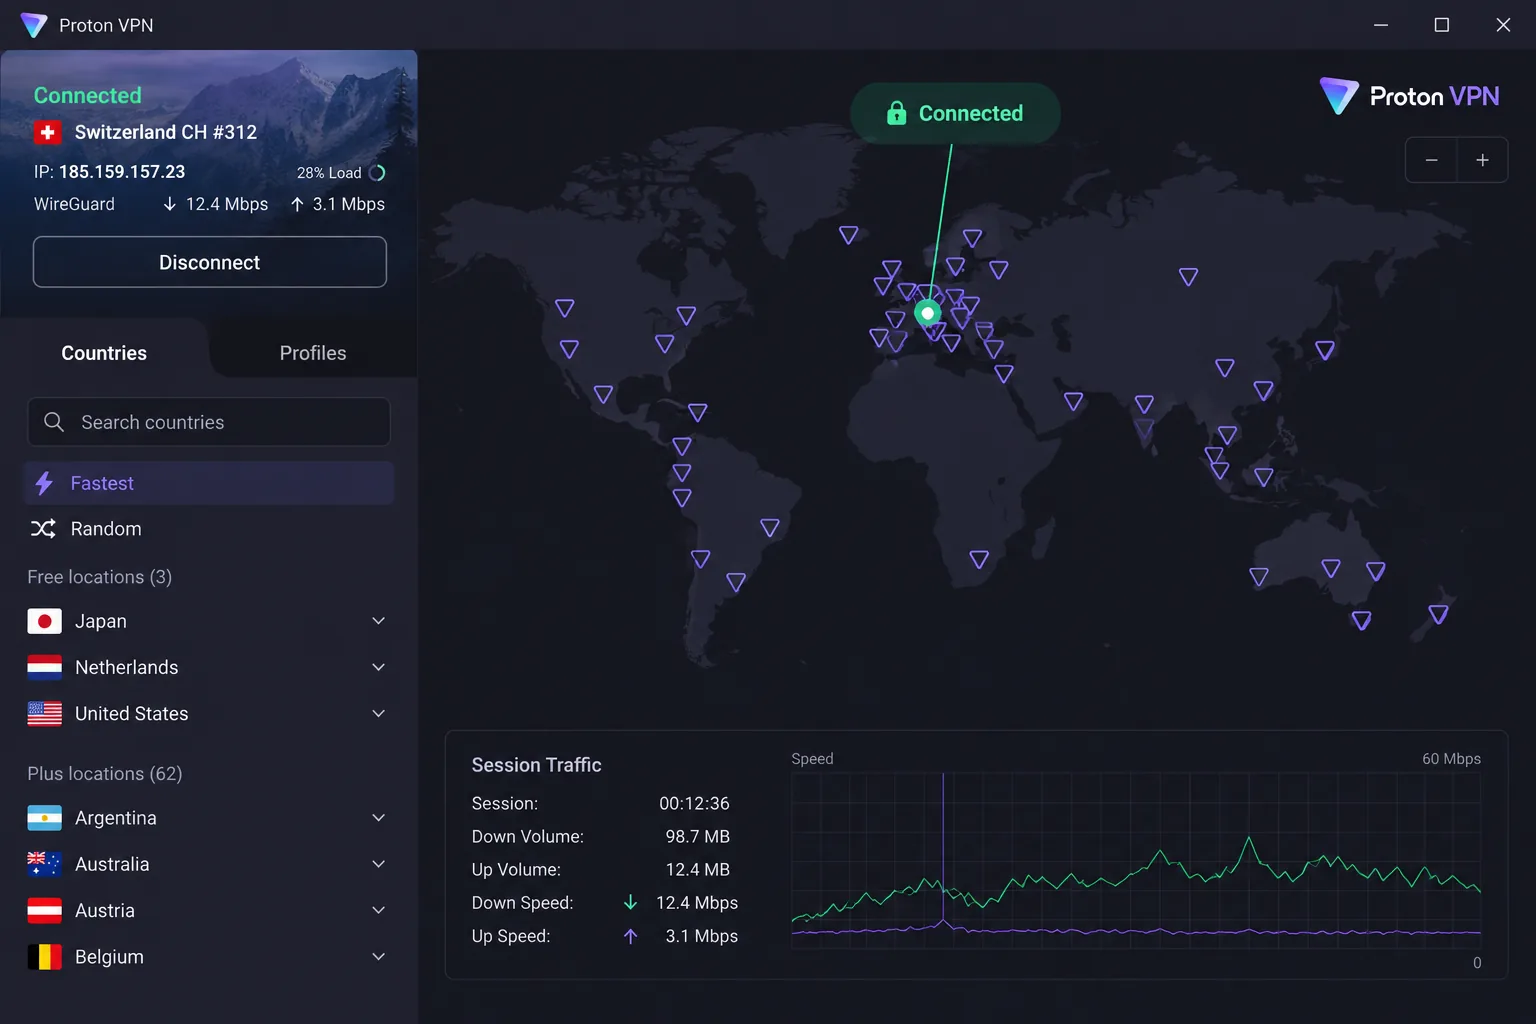Click the Proton VPN logo above the map
1536x1024 pixels.
tap(1409, 96)
